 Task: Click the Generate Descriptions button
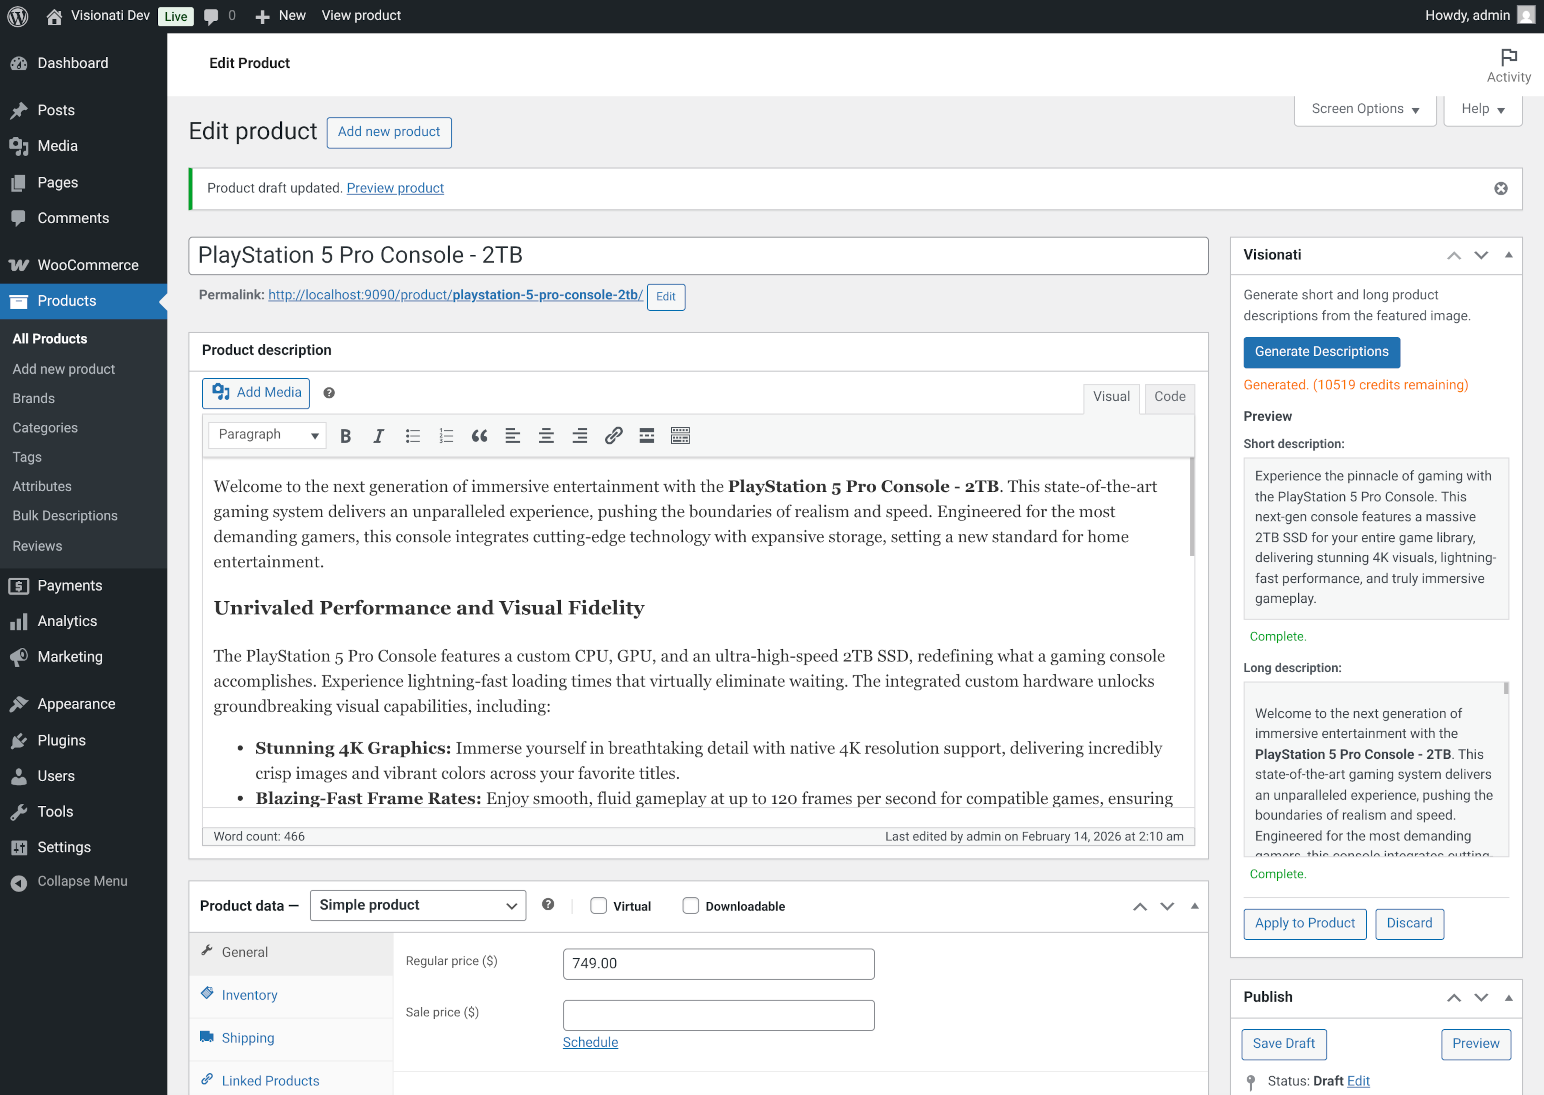pos(1321,352)
